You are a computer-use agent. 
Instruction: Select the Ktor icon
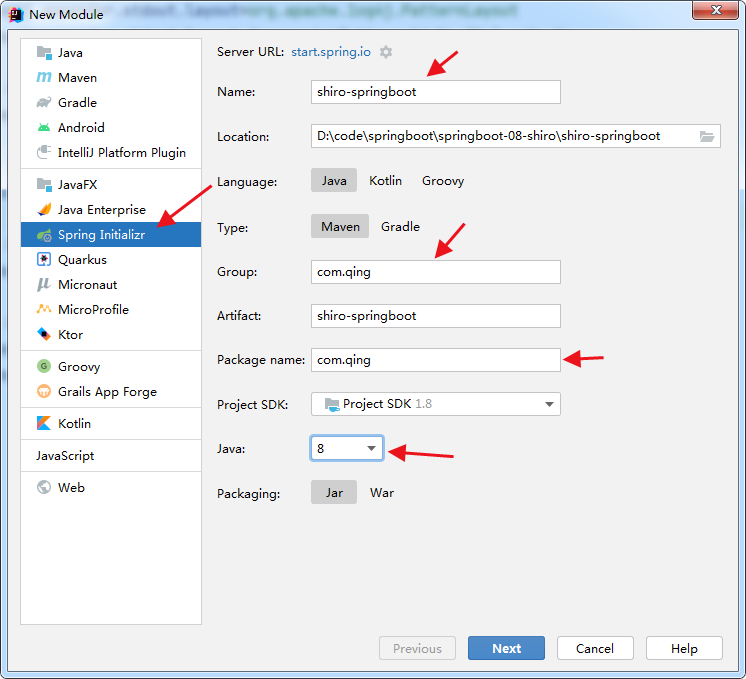tap(44, 335)
